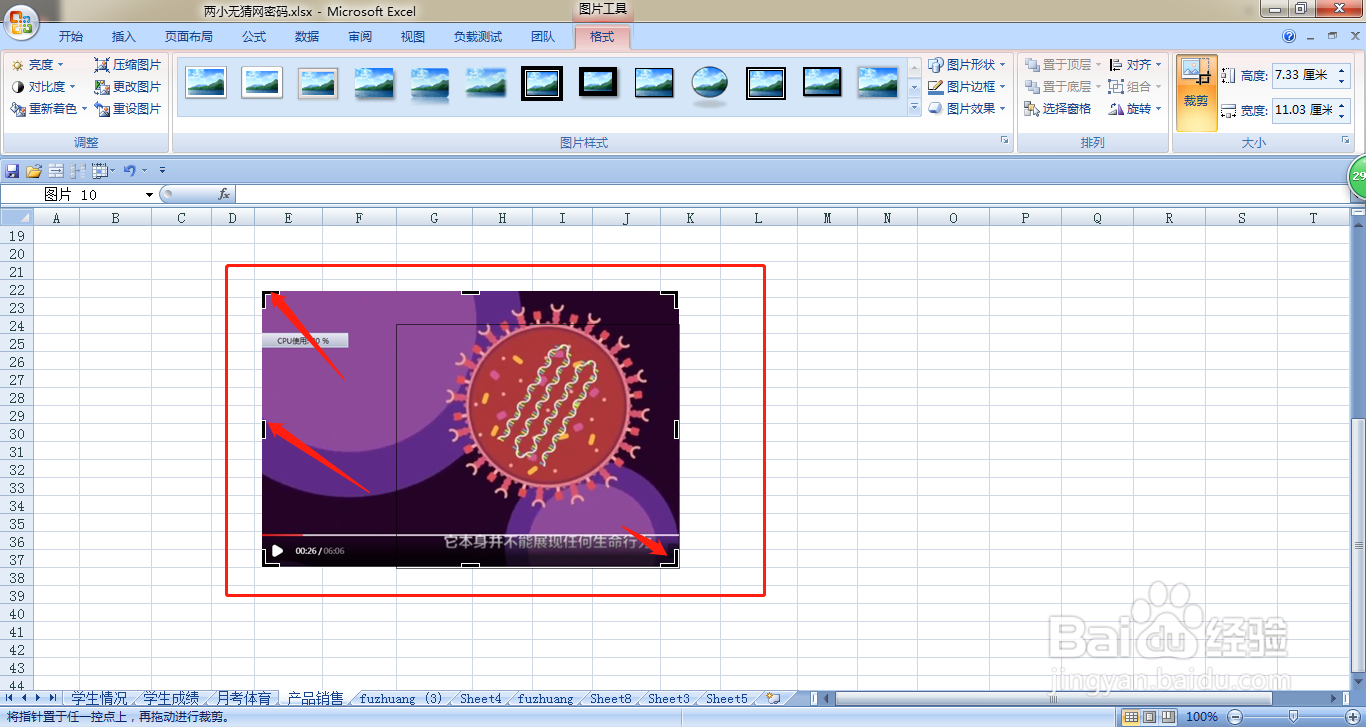Open the 学生情况 sheet tab
1366x727 pixels.
(99, 698)
